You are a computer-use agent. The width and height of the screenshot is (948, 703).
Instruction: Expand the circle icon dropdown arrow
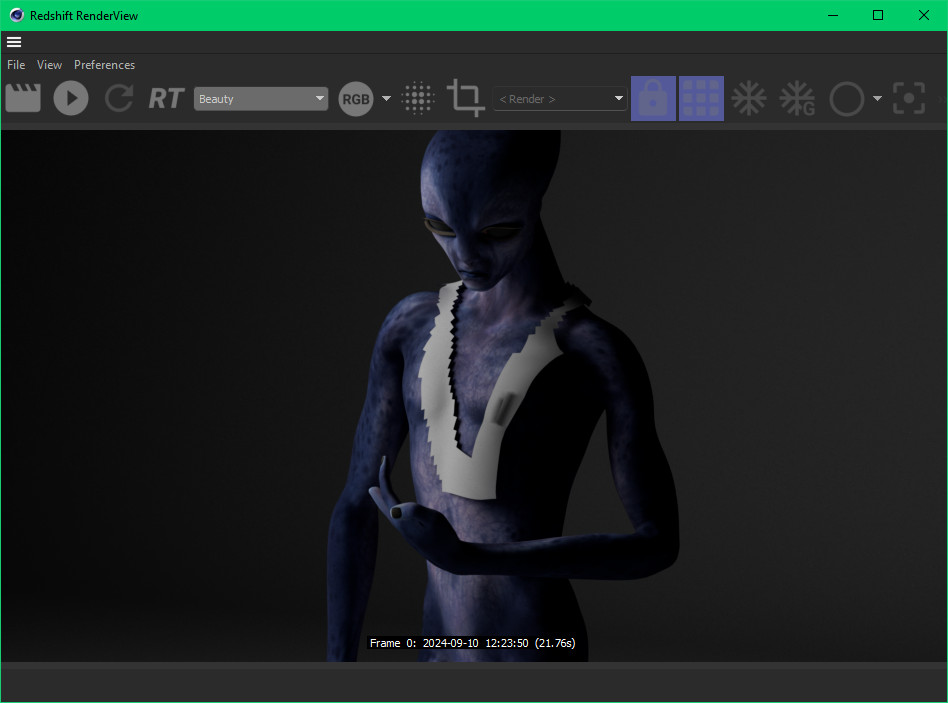click(x=877, y=99)
